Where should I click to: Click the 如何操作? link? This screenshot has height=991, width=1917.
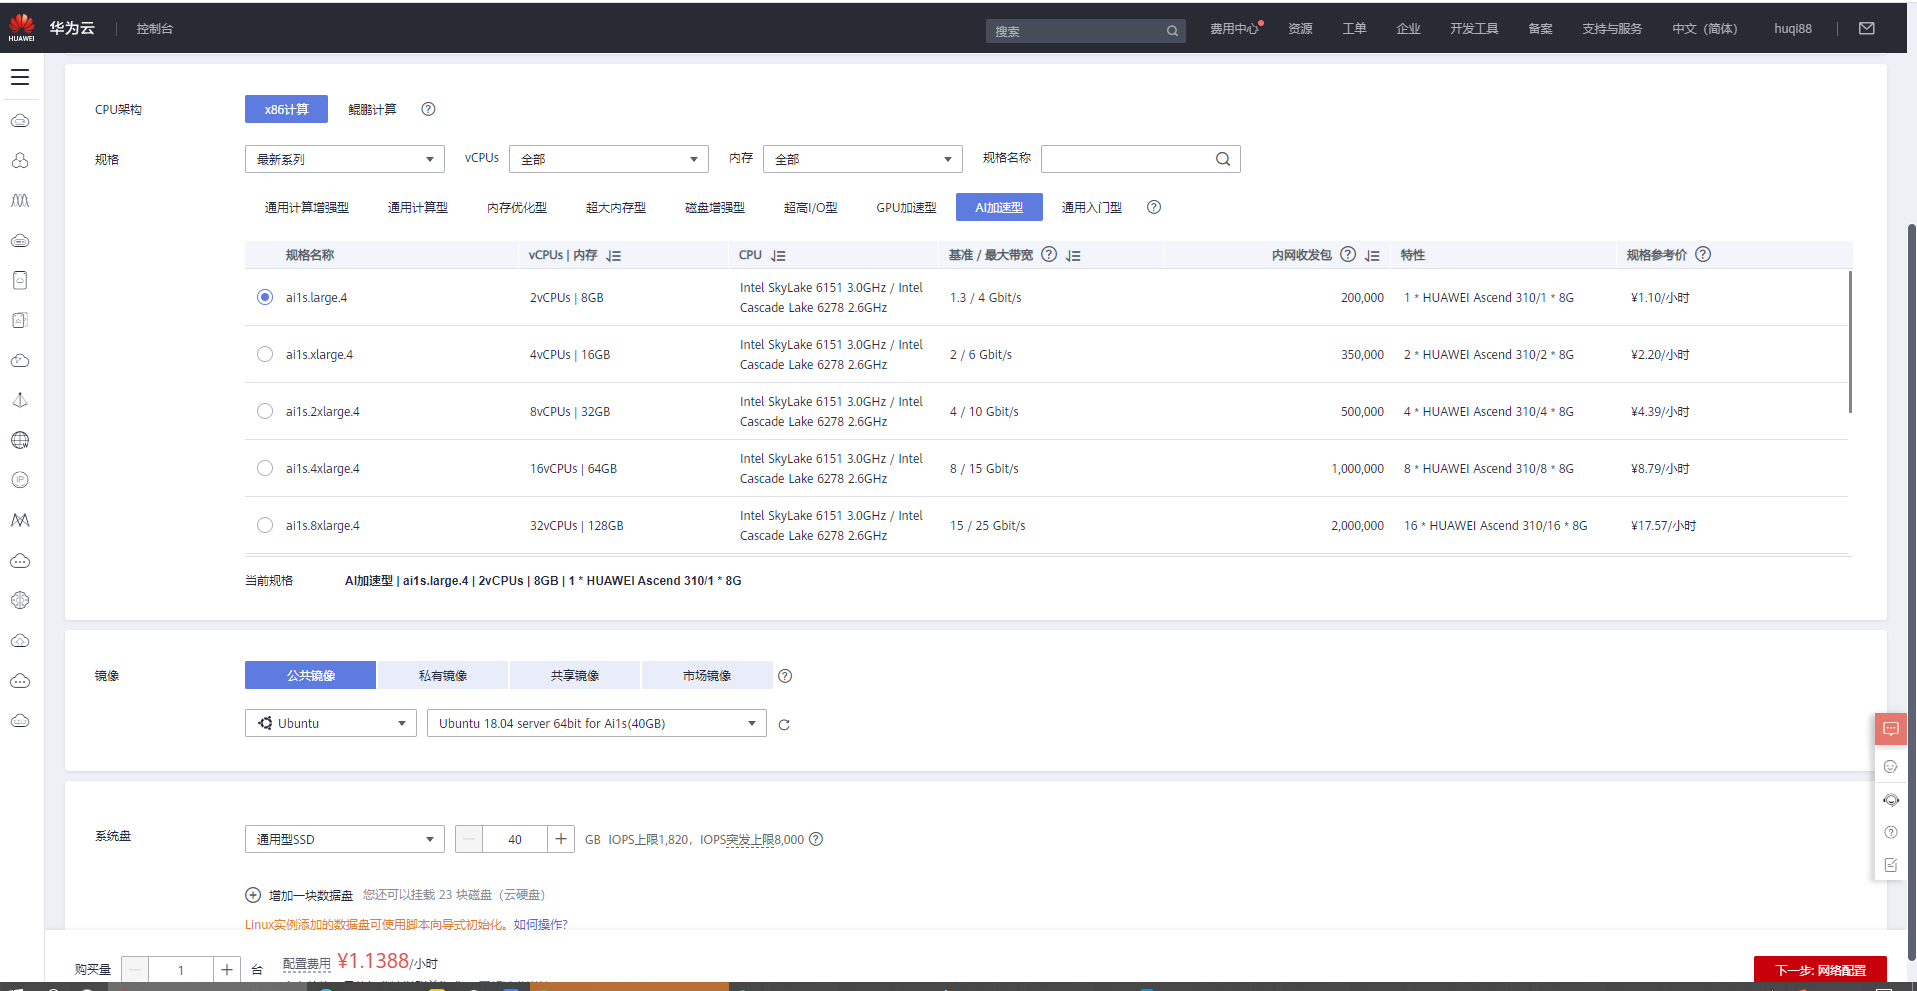click(540, 925)
